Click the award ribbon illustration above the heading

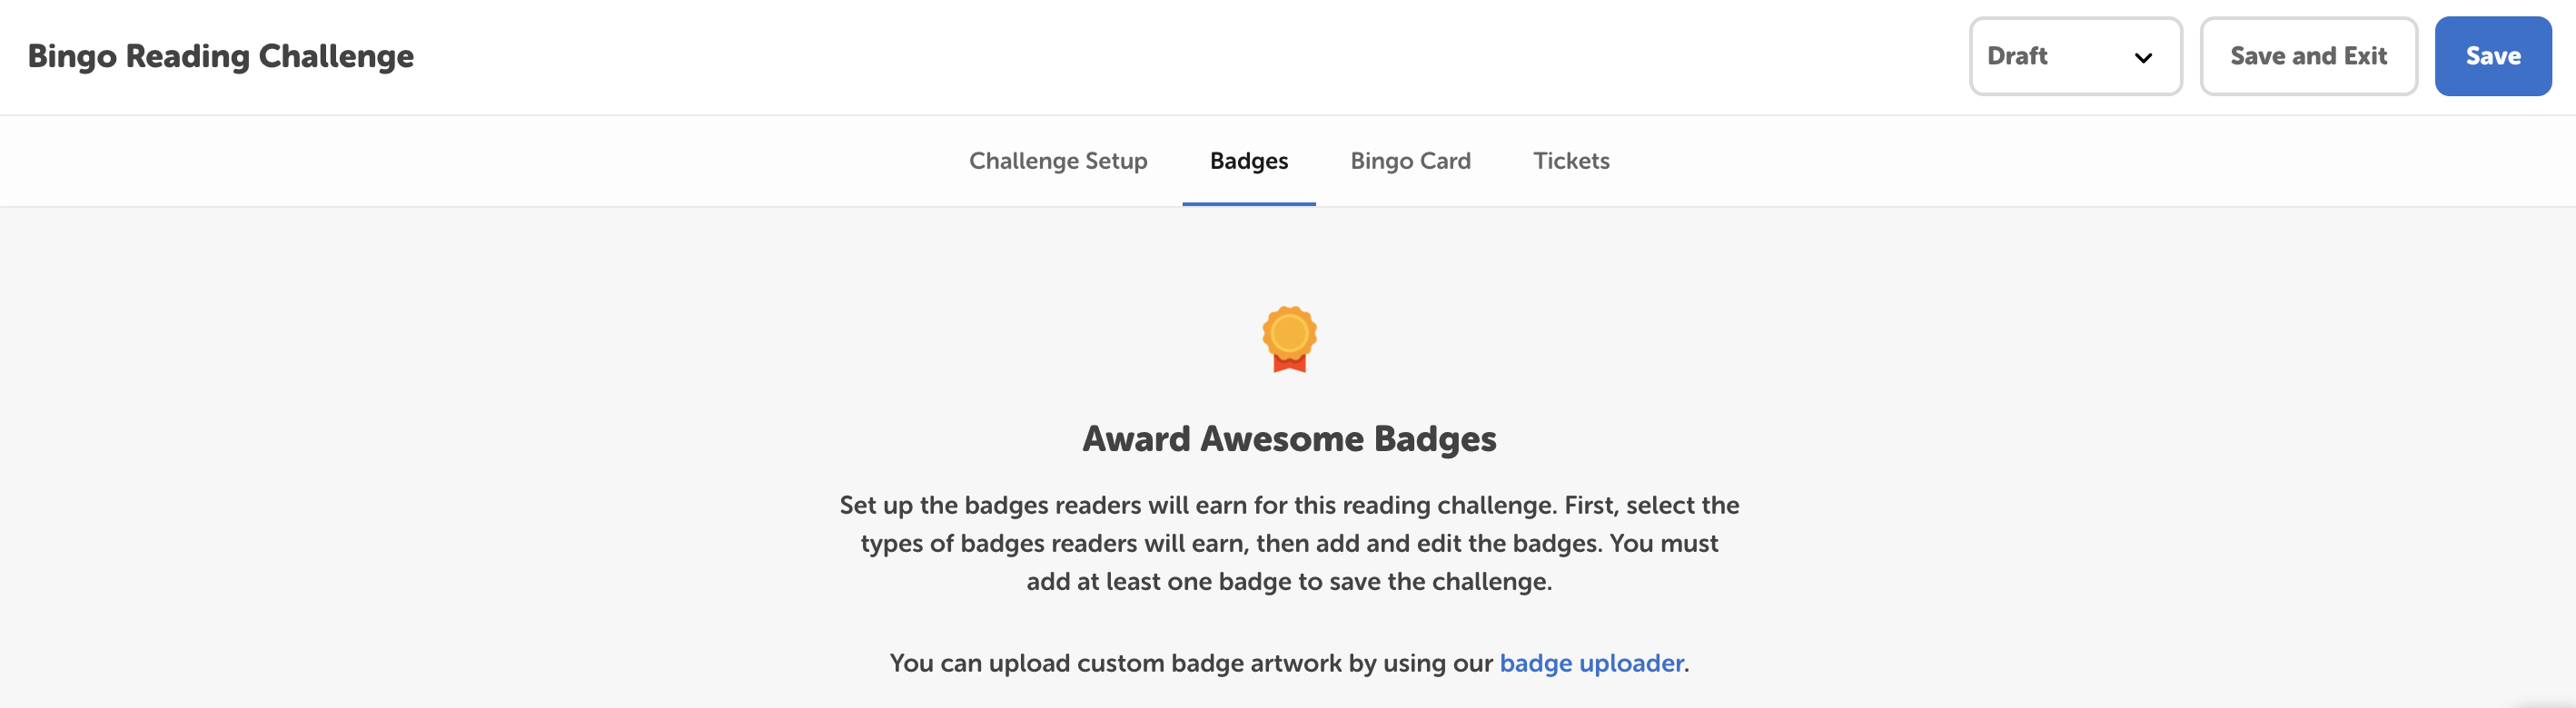tap(1288, 340)
